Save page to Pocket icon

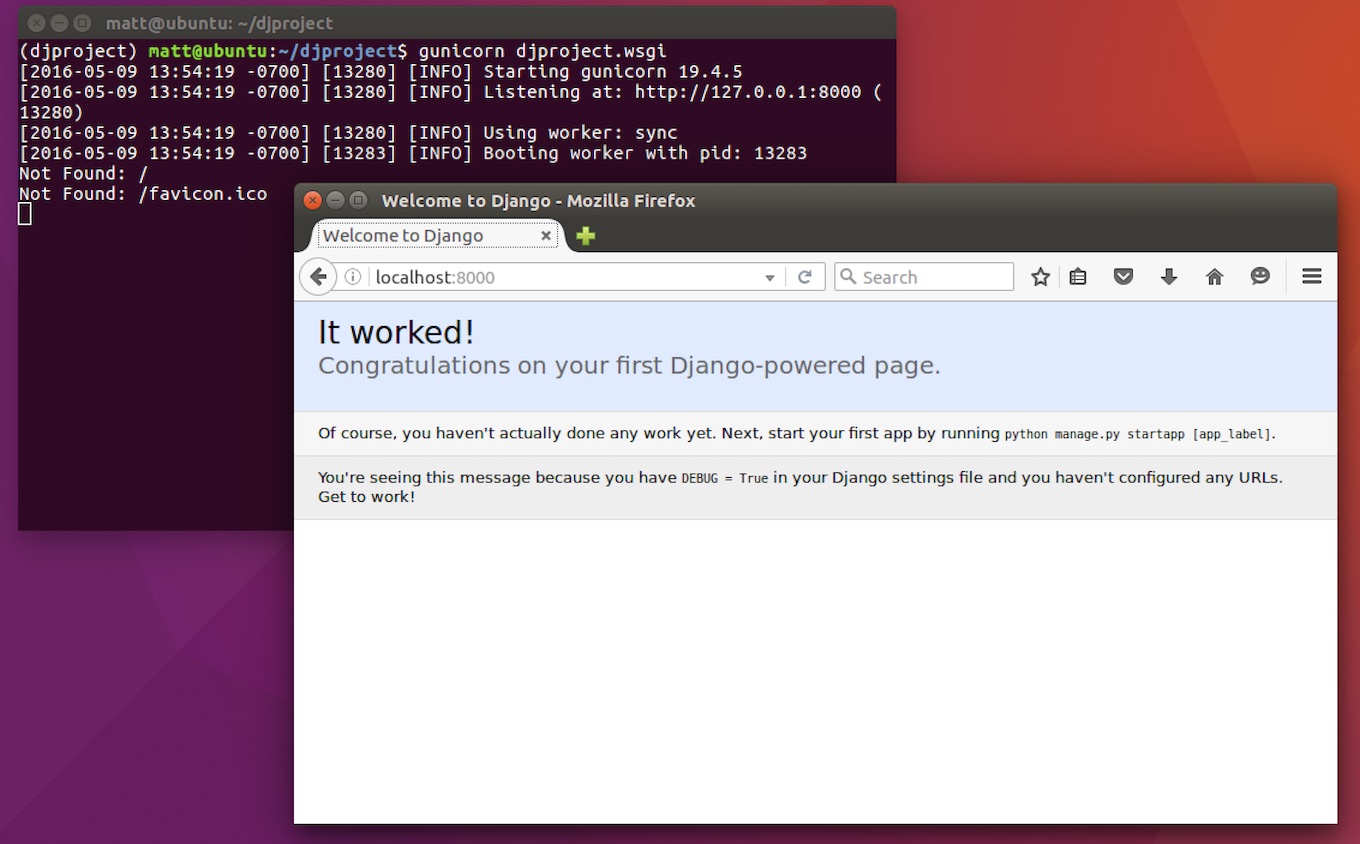click(1124, 277)
